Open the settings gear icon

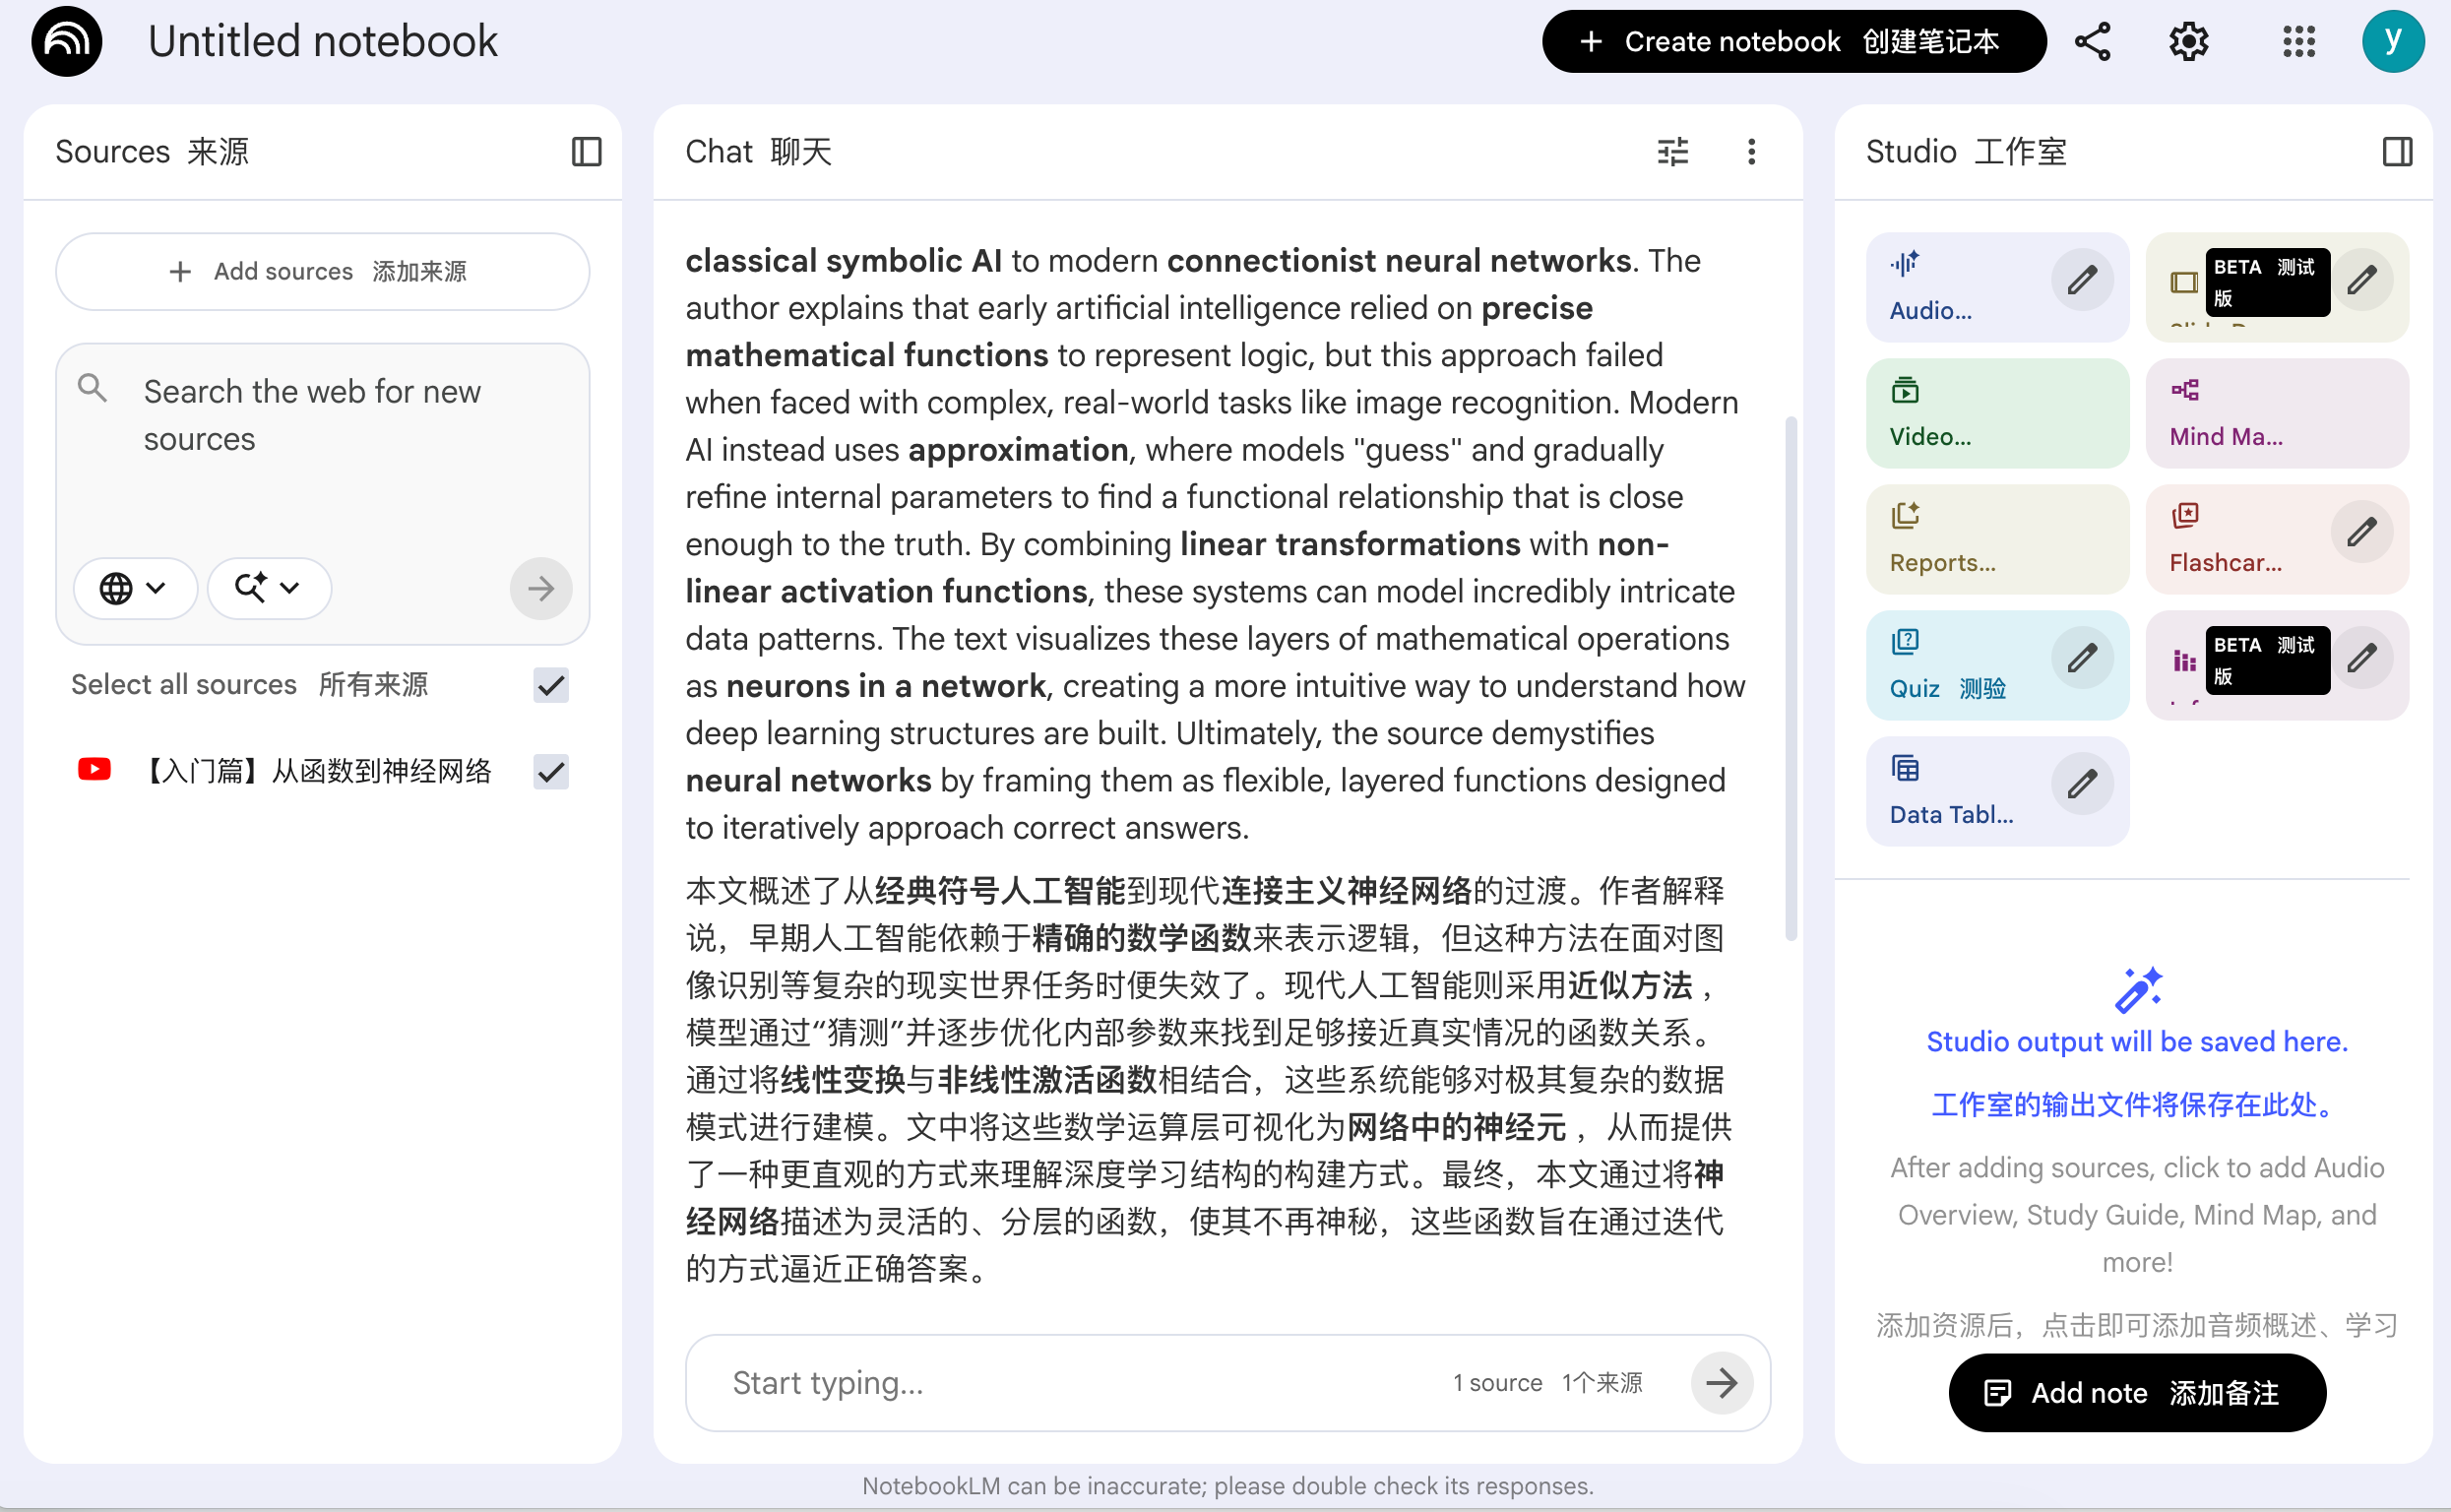click(2188, 42)
